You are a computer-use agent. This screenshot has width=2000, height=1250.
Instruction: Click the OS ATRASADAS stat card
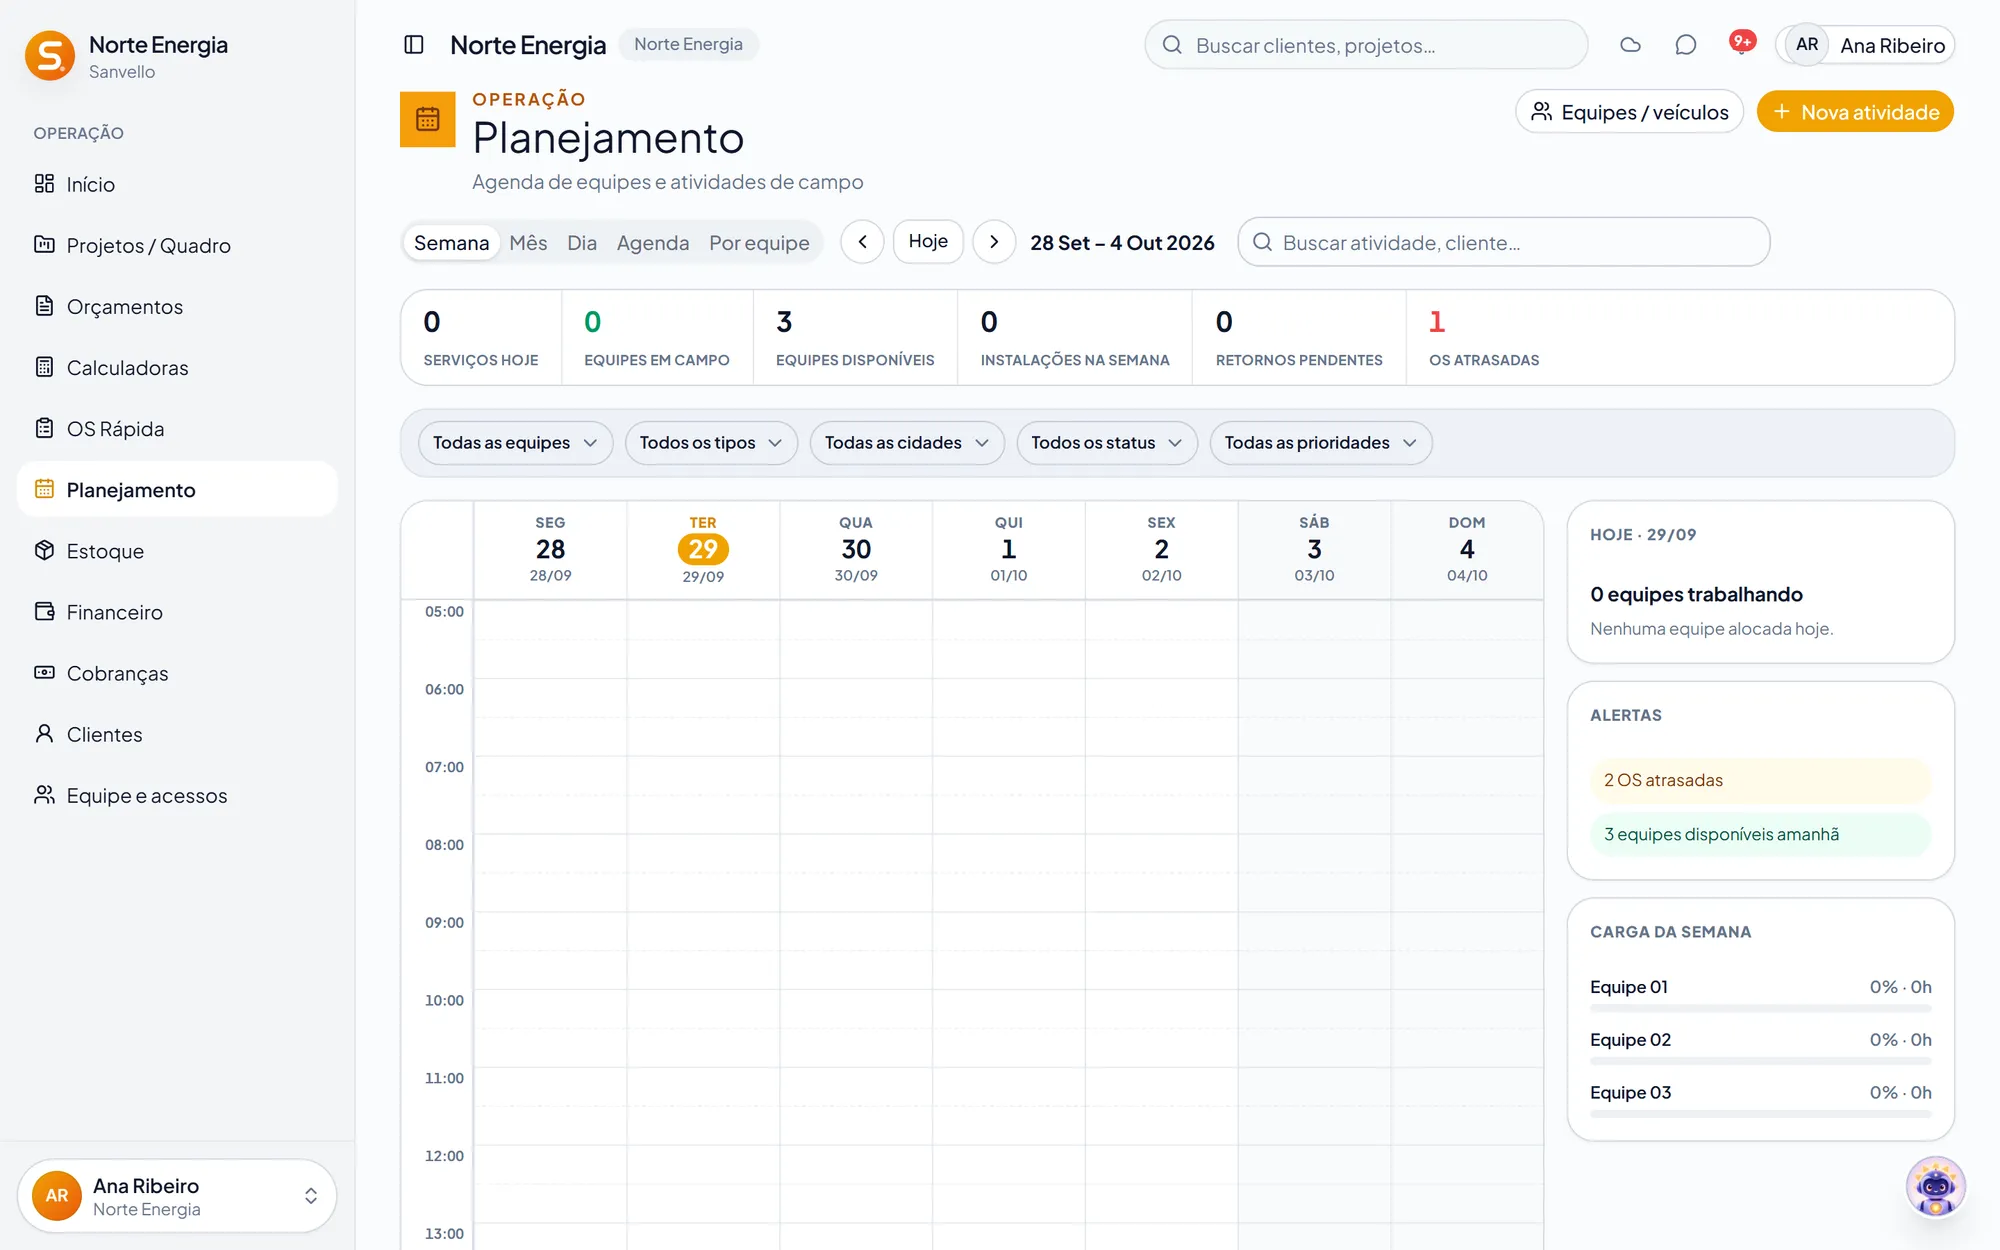coord(1484,338)
